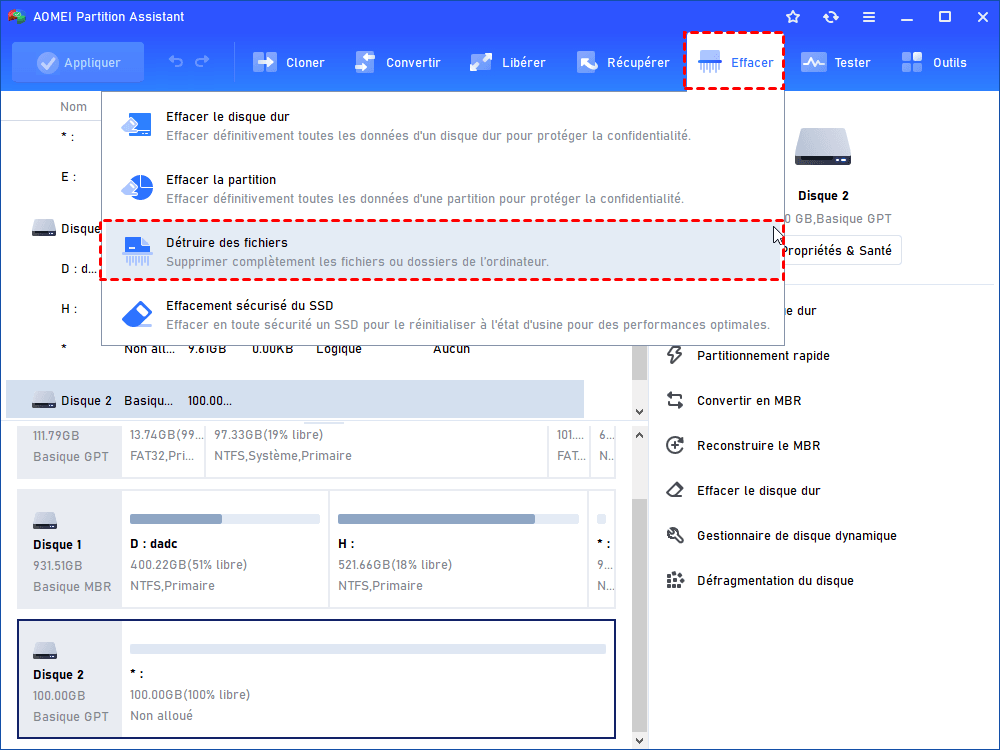Open the Cloner toolbar menu

tap(288, 62)
